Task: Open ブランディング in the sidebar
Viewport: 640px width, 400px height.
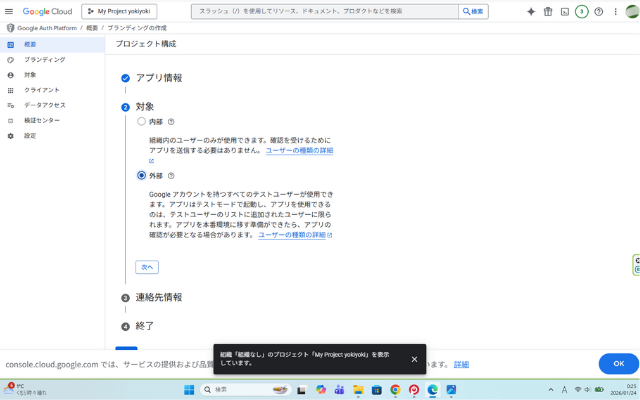Action: pos(44,60)
